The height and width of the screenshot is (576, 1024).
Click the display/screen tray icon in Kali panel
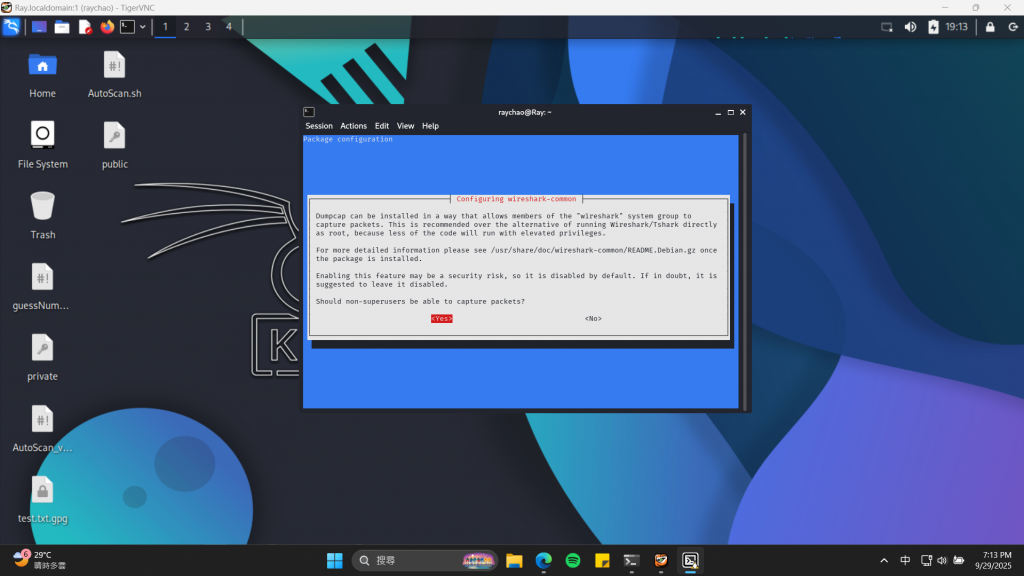pyautogui.click(x=887, y=27)
